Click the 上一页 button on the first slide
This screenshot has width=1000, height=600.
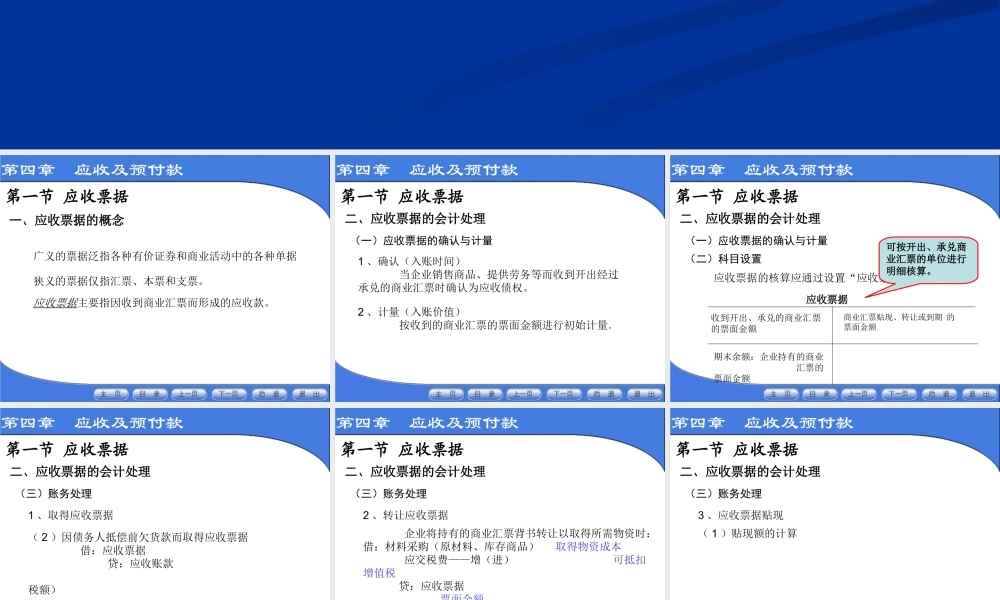(188, 394)
